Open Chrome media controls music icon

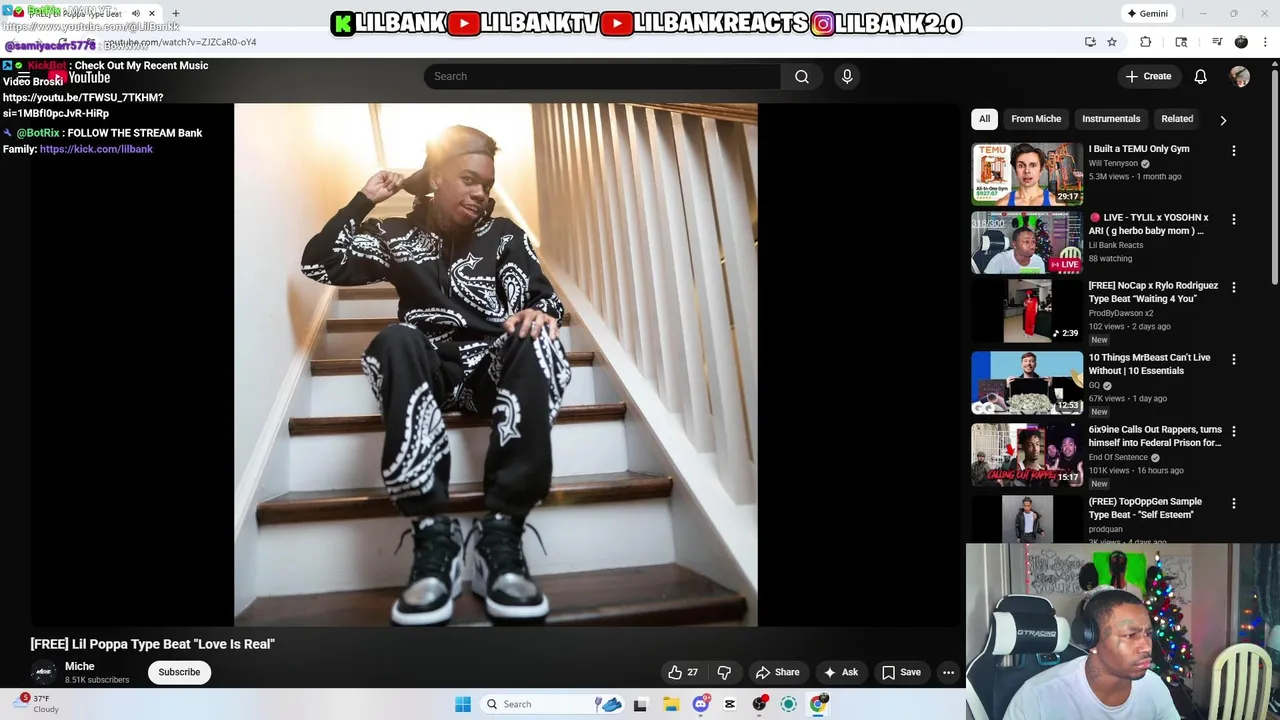point(1217,42)
